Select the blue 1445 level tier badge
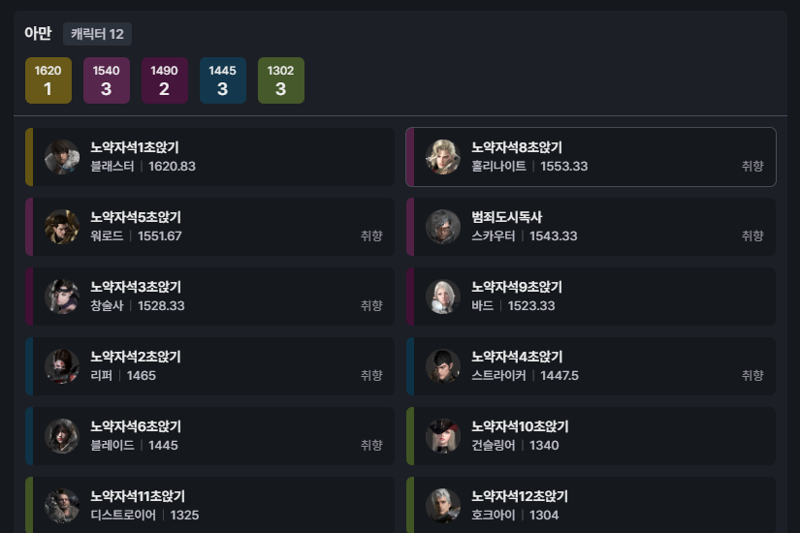This screenshot has width=800, height=533. coord(223,81)
